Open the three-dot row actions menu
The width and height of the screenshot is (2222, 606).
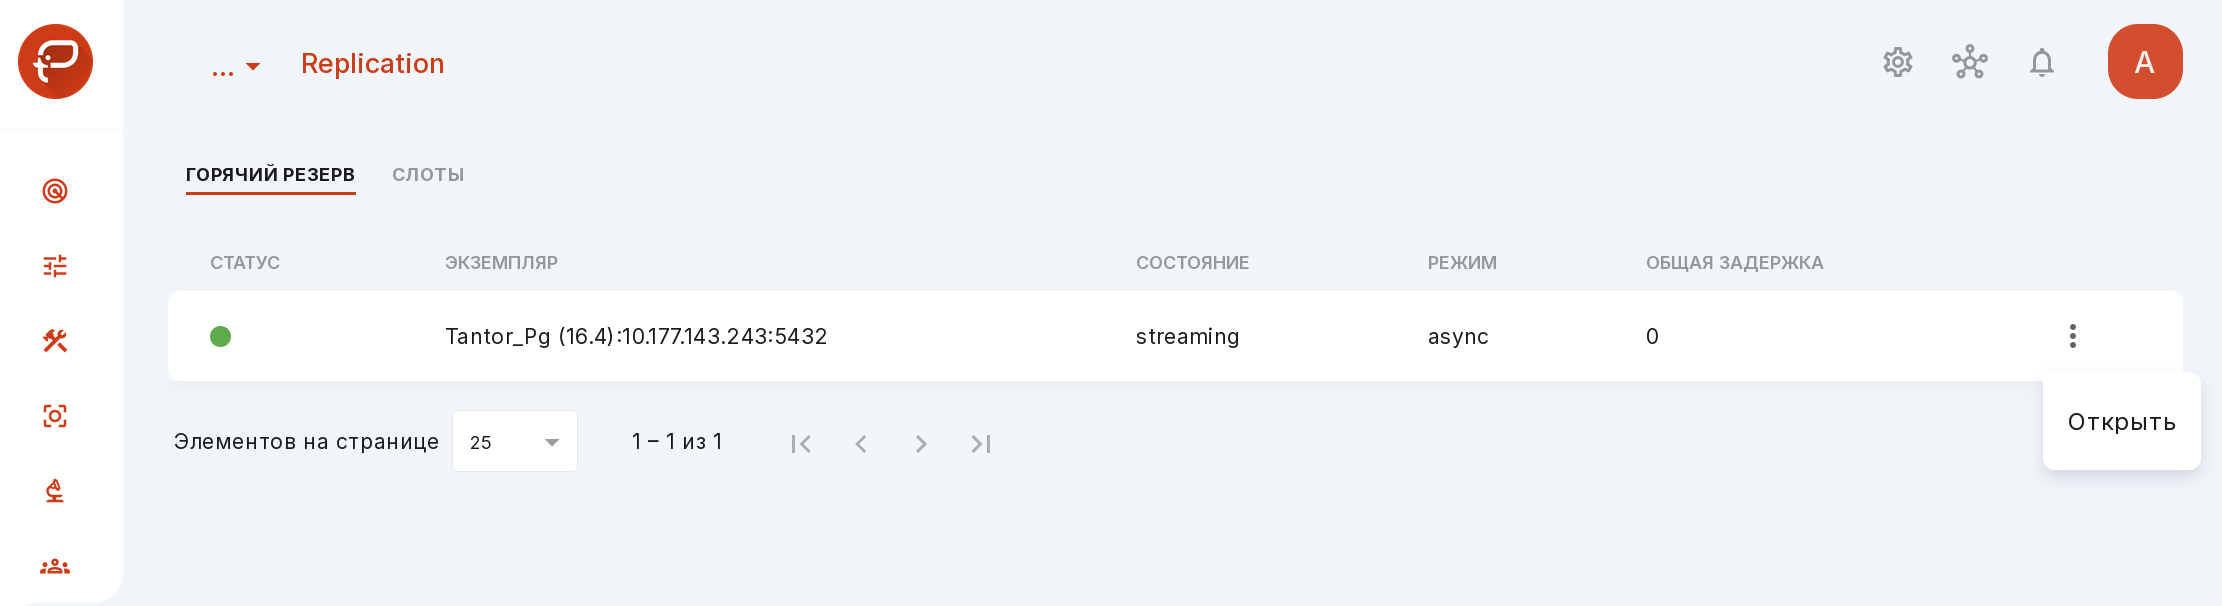pos(2073,336)
